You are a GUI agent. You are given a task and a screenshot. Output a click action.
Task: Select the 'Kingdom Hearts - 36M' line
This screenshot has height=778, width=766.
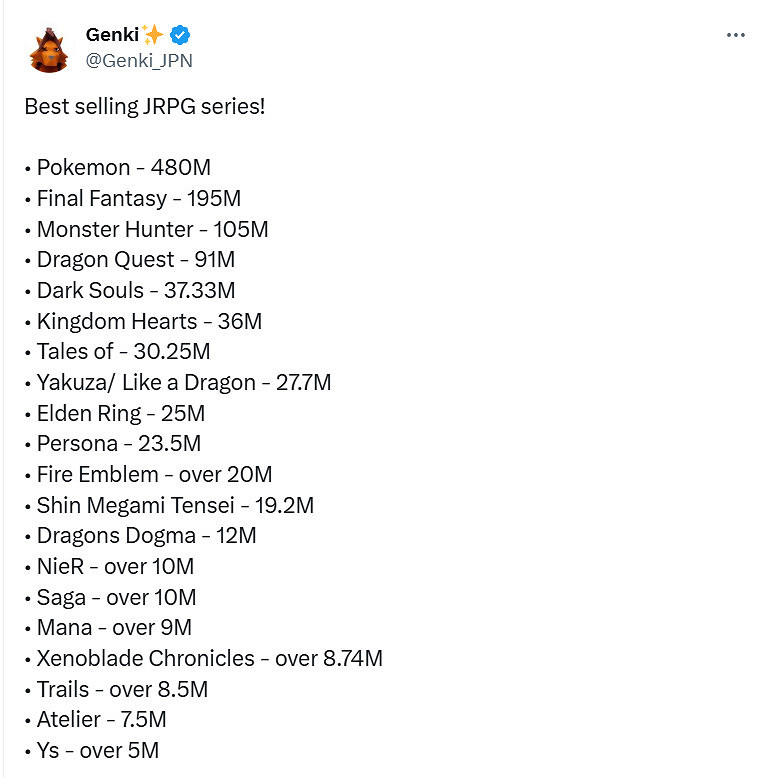point(149,321)
